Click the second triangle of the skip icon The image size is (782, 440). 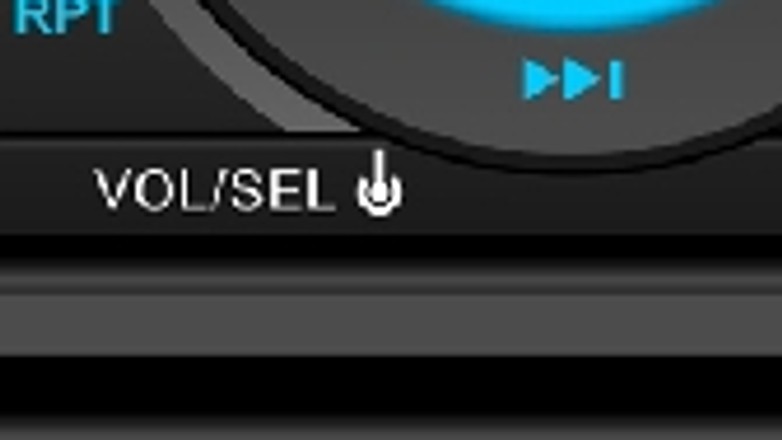583,80
